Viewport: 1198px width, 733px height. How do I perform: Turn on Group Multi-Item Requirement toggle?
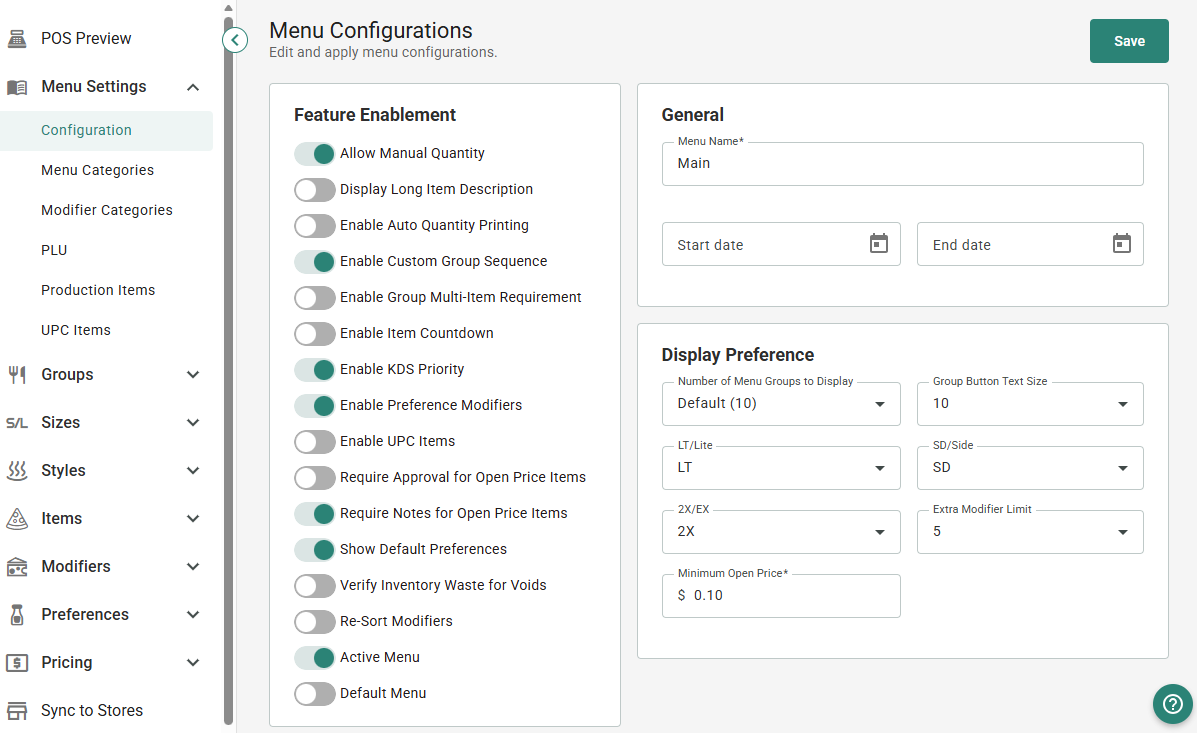pos(315,297)
